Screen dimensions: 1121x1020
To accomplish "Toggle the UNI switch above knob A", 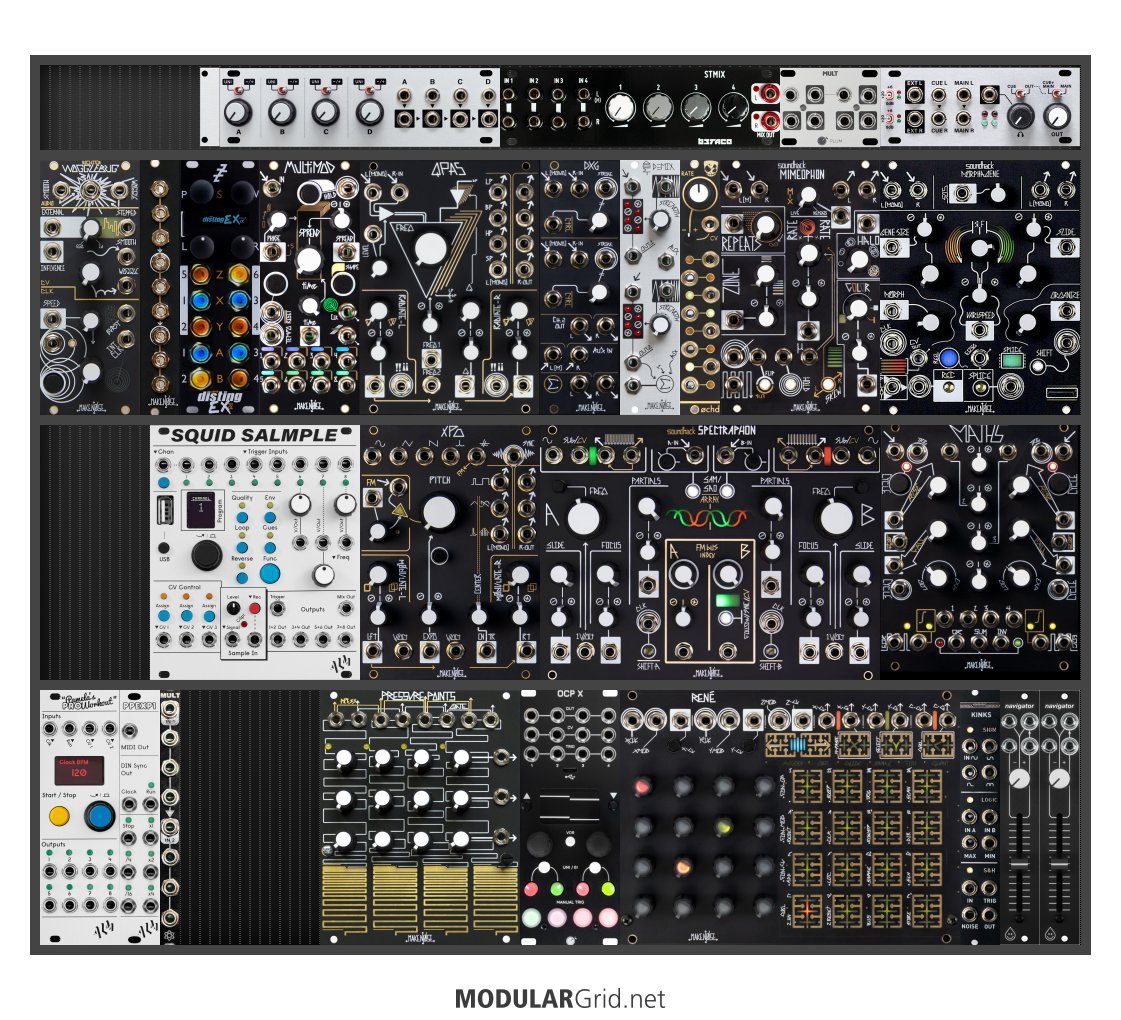I will (239, 90).
